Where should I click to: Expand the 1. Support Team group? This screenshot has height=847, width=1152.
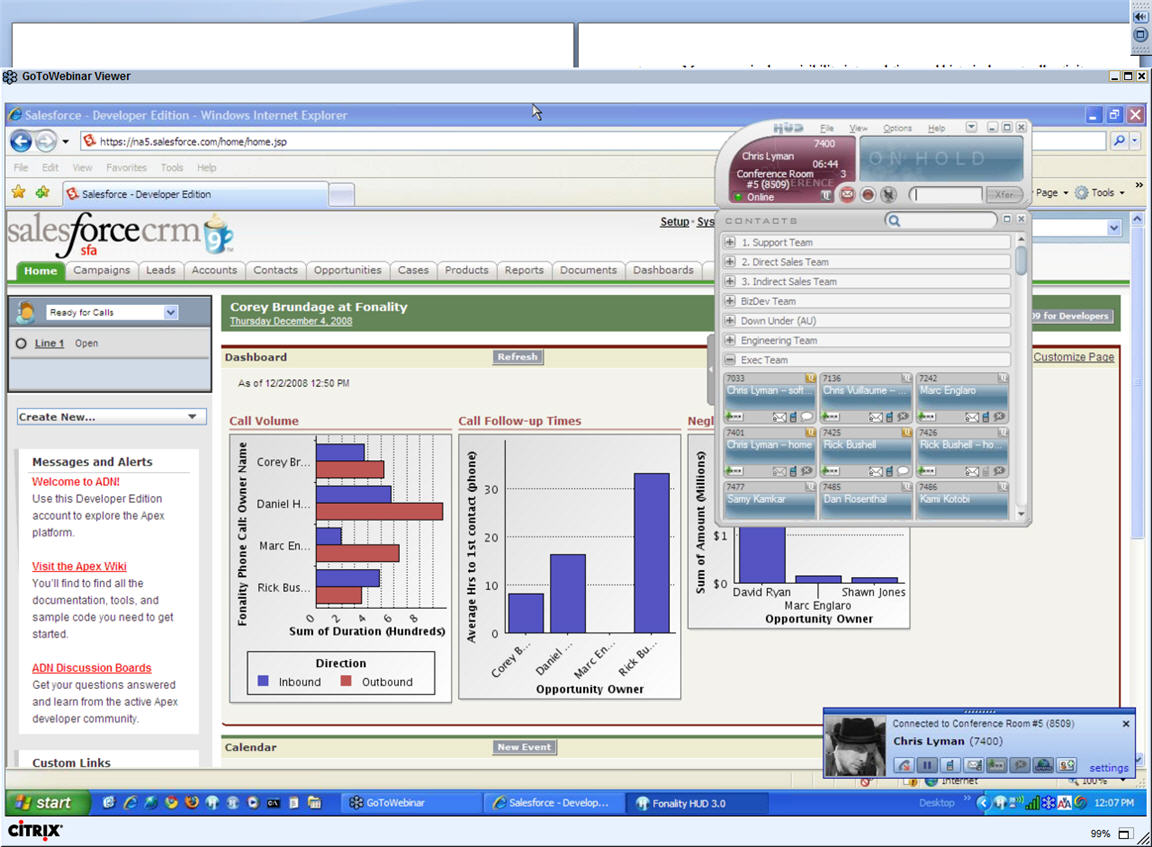click(730, 243)
